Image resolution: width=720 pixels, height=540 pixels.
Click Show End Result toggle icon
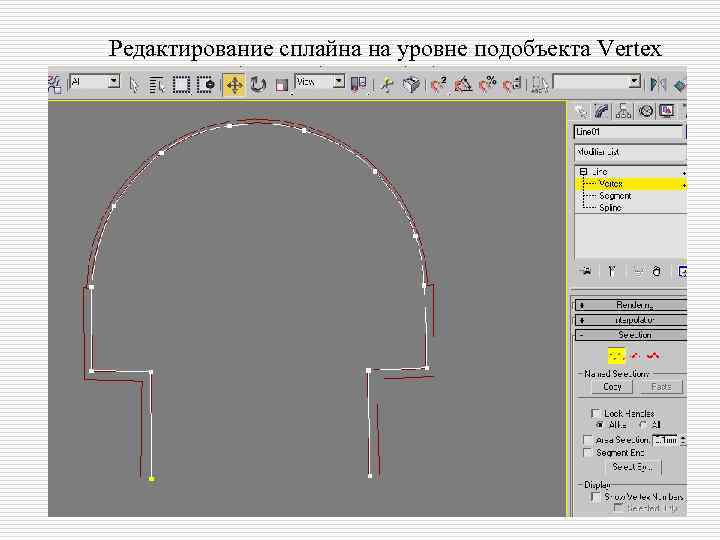tap(612, 272)
